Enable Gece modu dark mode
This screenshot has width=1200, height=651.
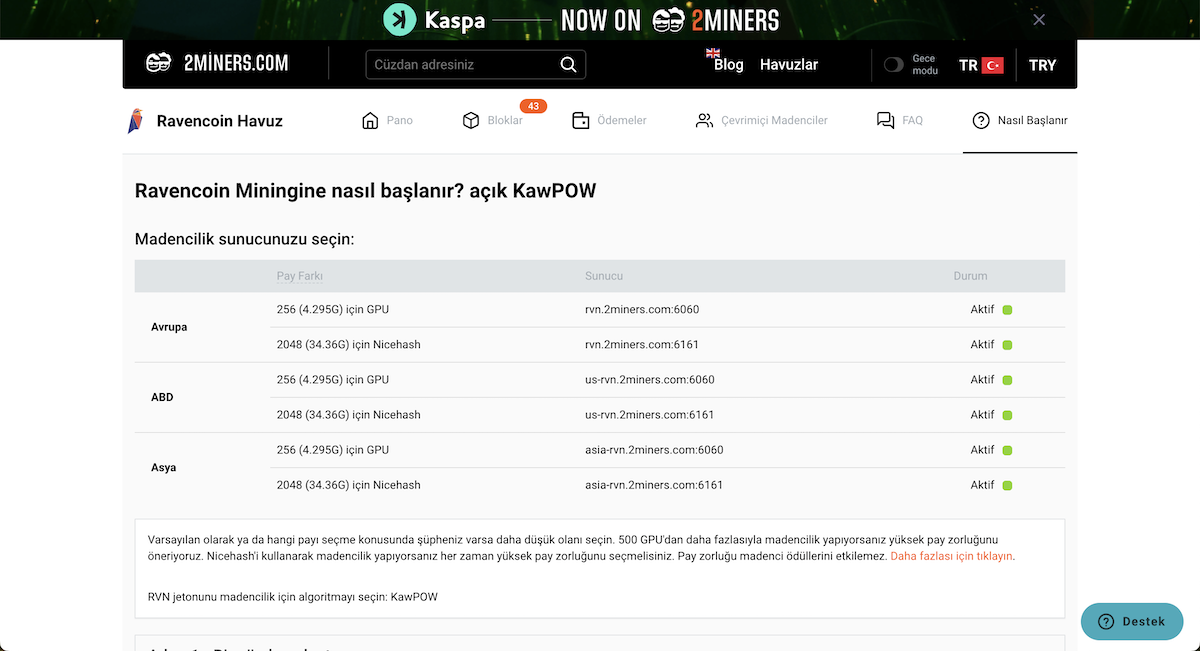893,63
